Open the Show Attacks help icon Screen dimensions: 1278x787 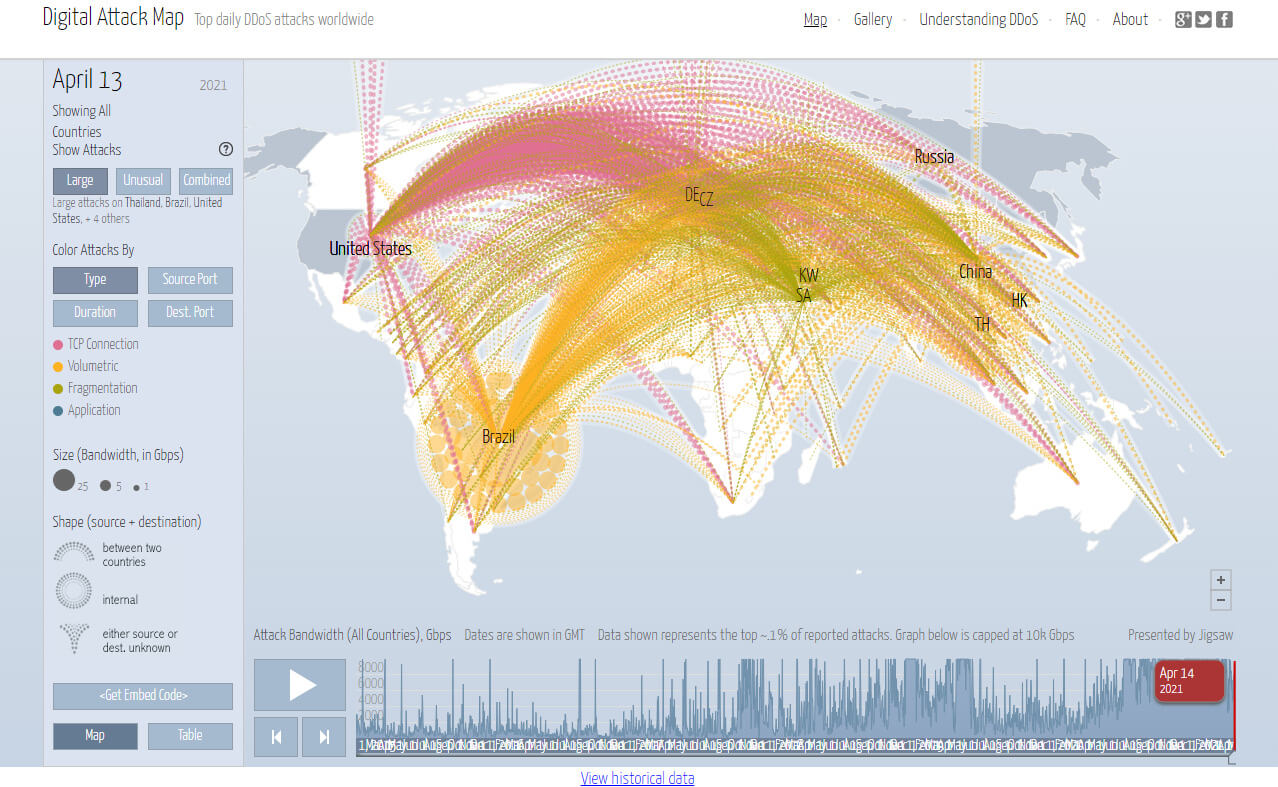225,150
